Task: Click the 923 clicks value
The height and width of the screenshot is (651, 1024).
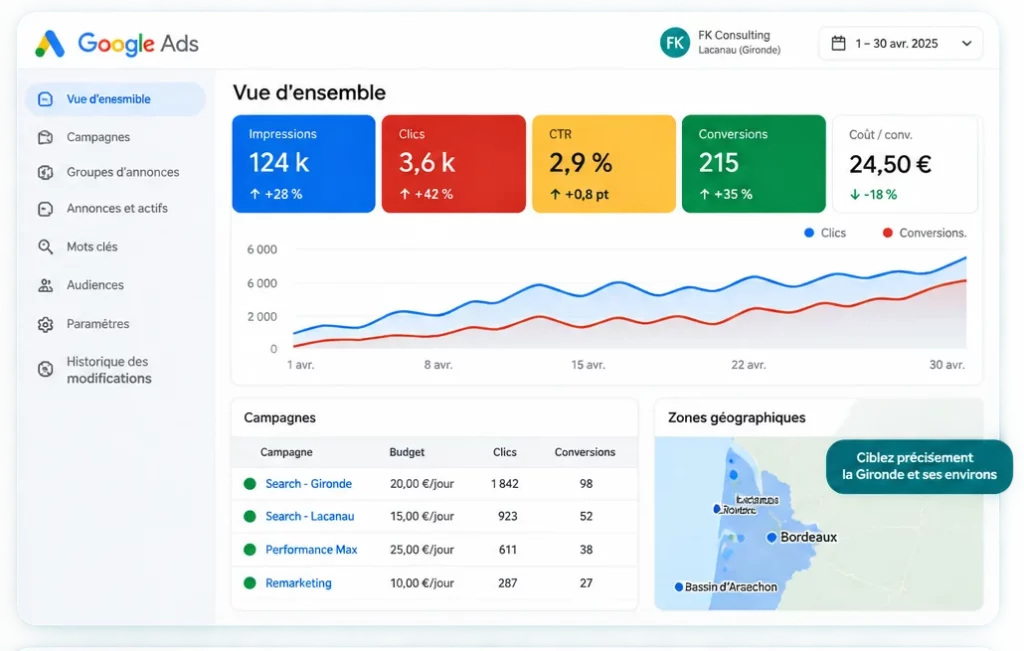Action: [507, 516]
